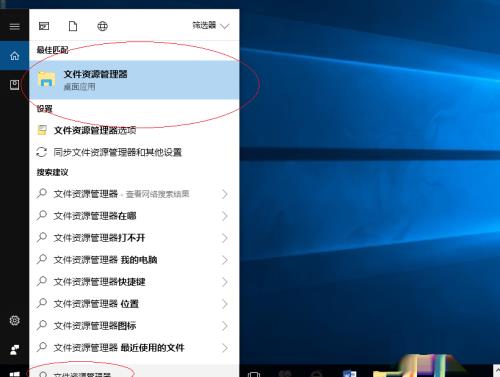Expand arrow for 最近使用的文件 suggestion
This screenshot has height=377, width=500.
click(x=225, y=348)
